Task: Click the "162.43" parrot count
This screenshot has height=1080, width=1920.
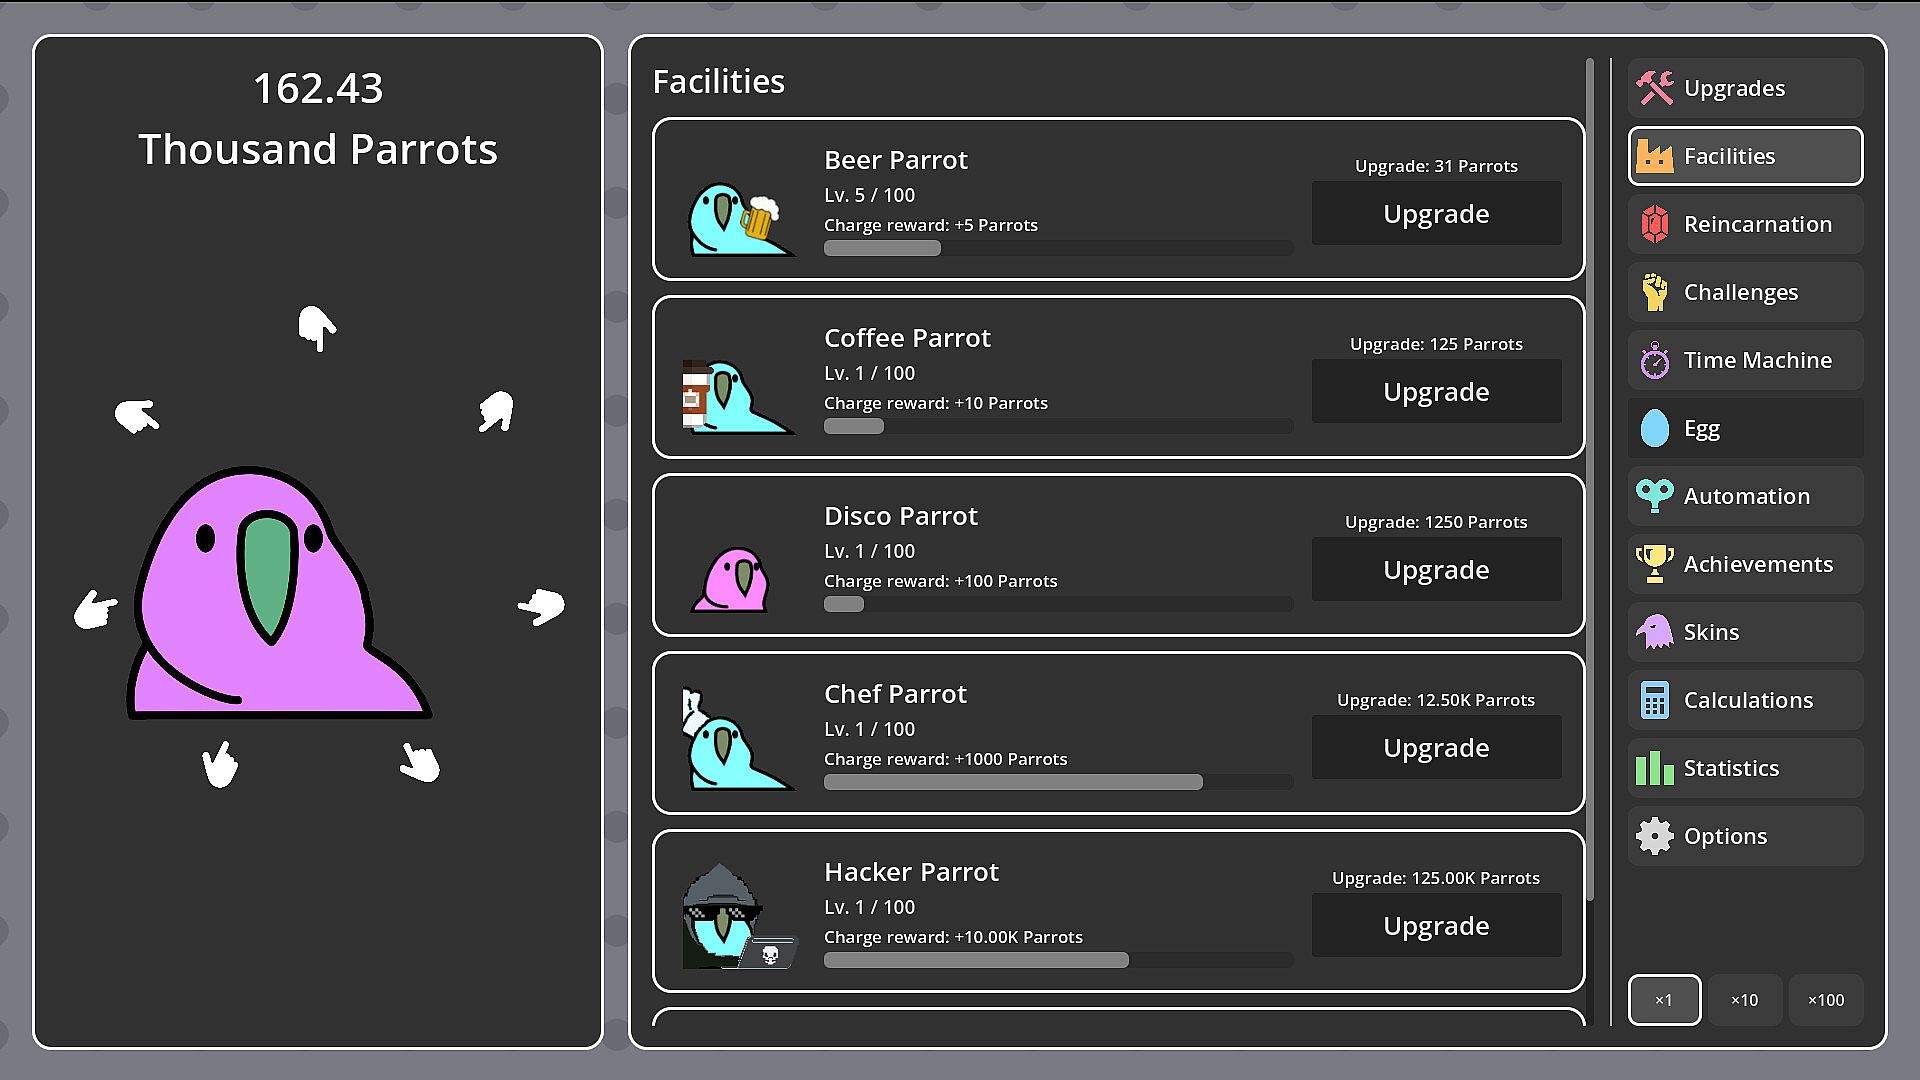Action: point(318,88)
